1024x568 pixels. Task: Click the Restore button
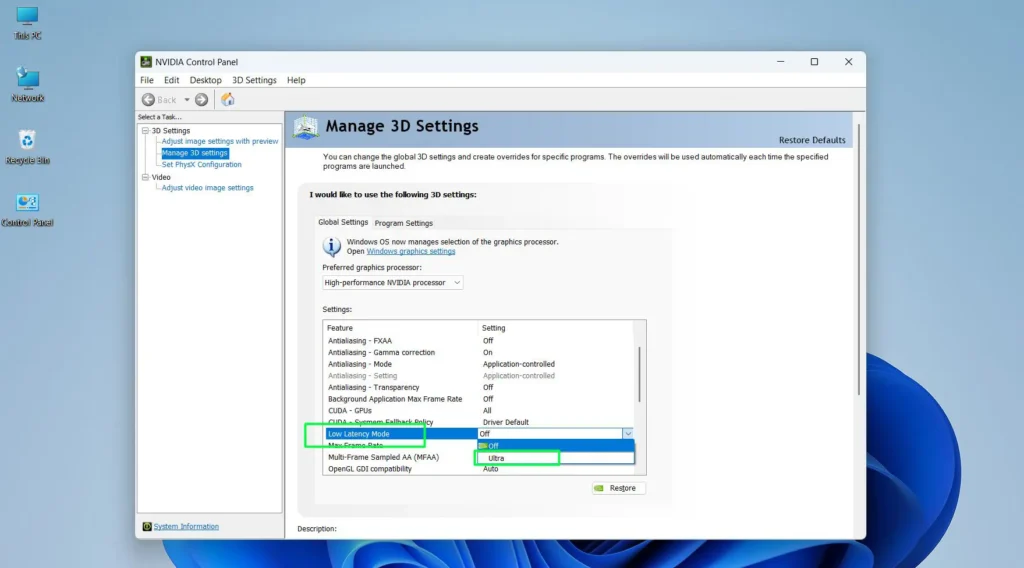click(618, 488)
